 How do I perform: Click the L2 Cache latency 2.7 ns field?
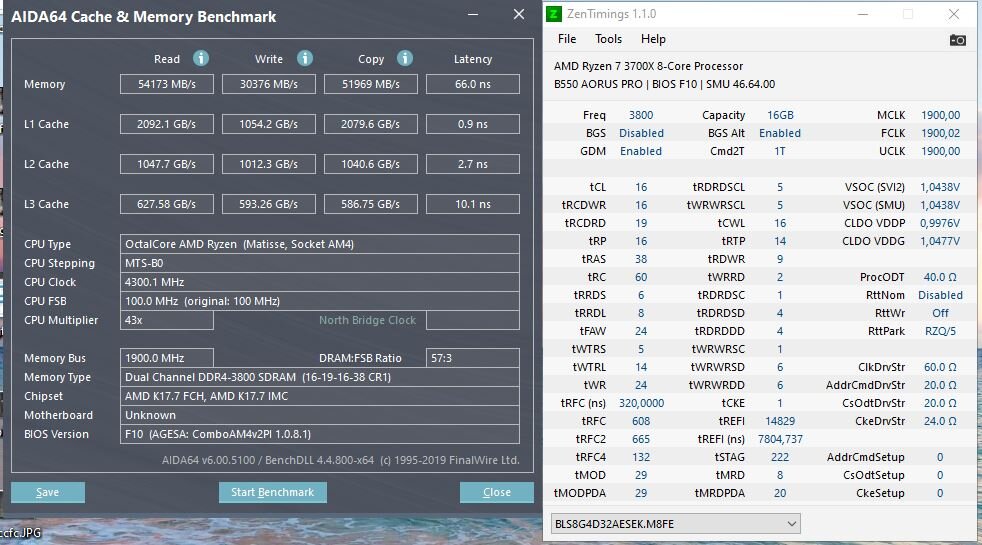point(473,164)
